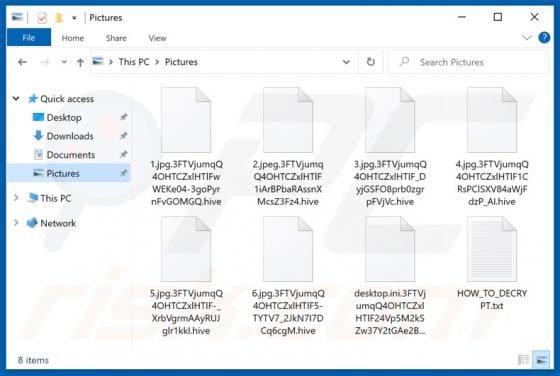Expand the This PC tree node
Image resolution: width=560 pixels, height=376 pixels.
click(16, 198)
